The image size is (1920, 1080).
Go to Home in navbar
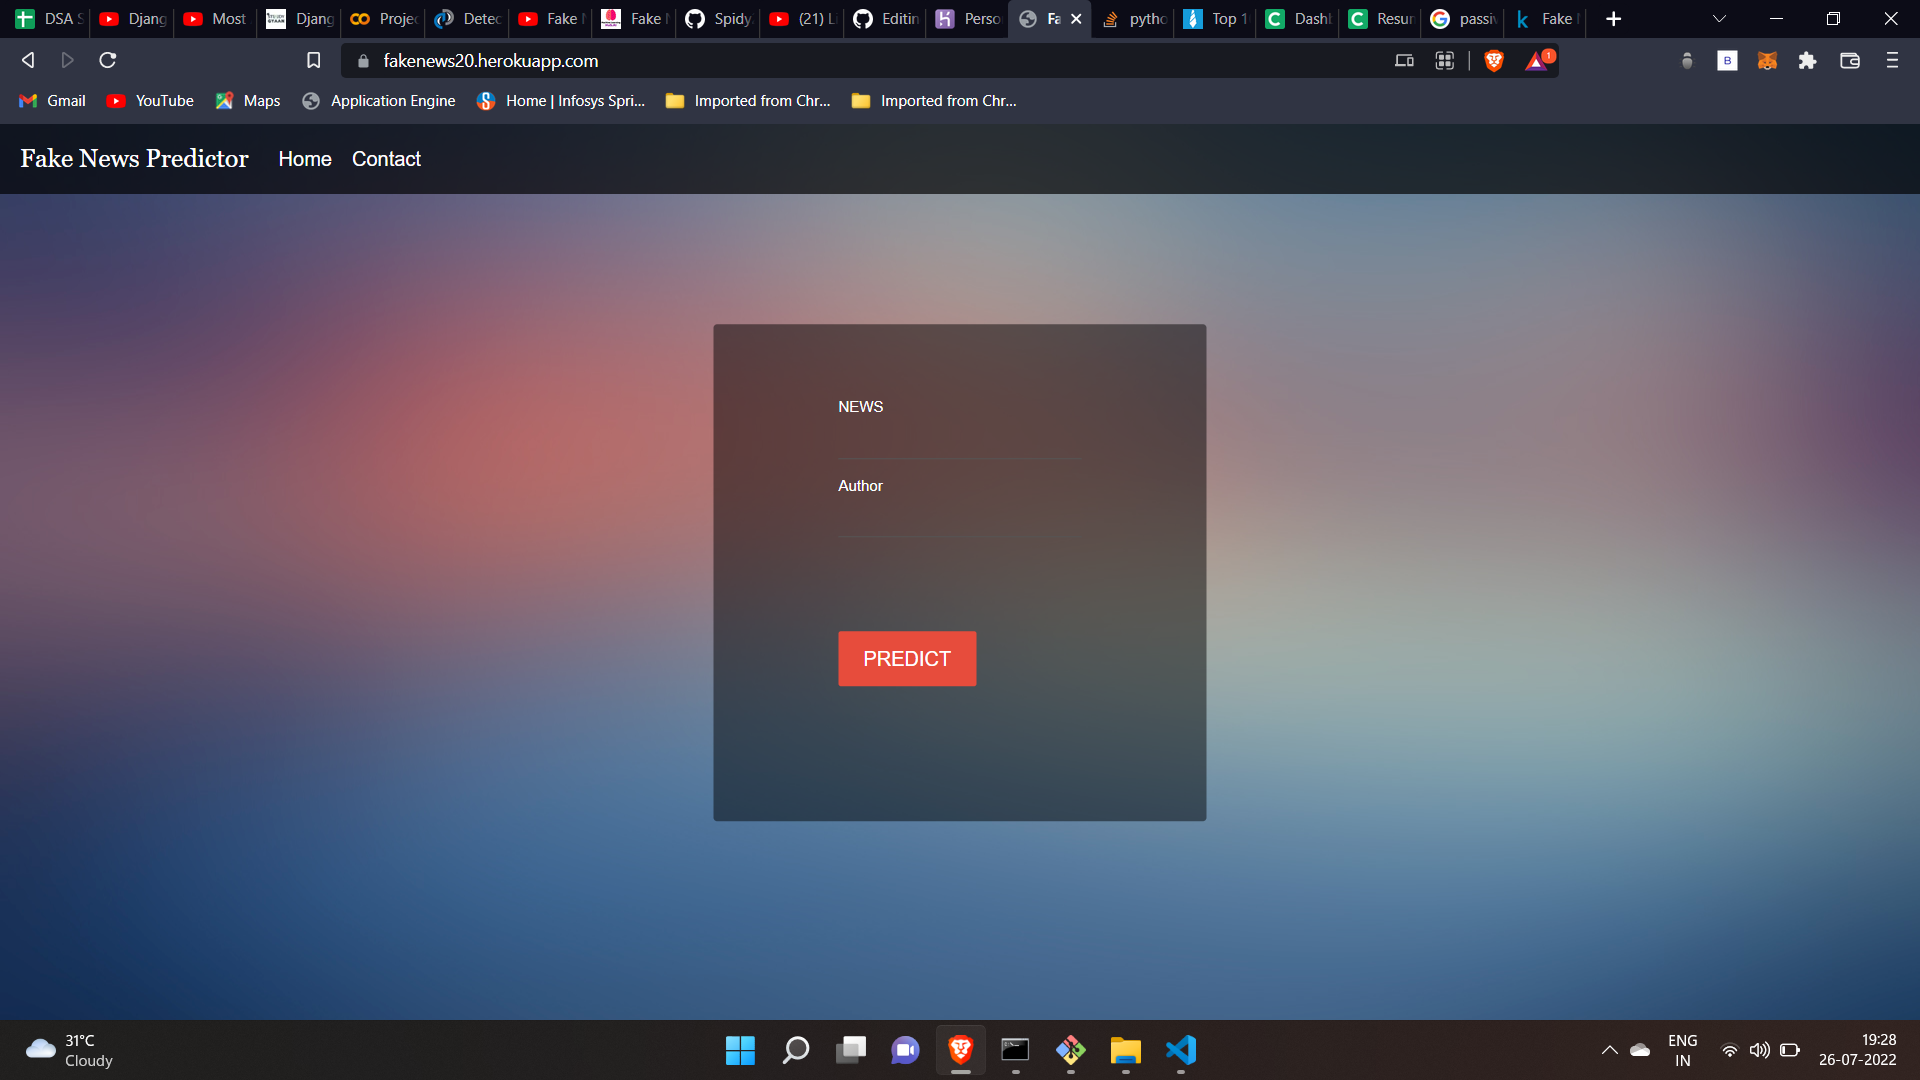(x=305, y=159)
